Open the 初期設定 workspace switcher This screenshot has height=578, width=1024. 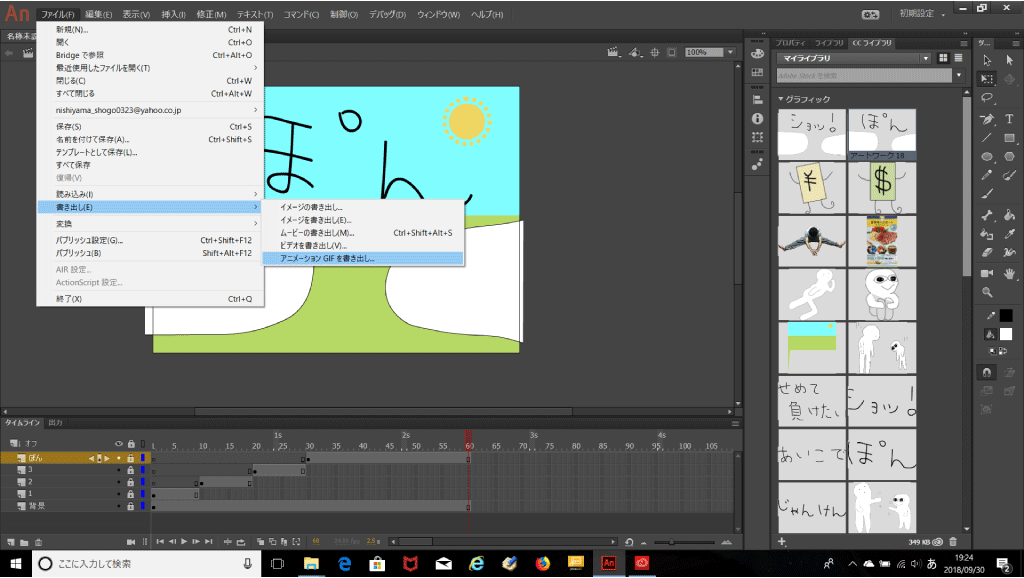tap(922, 14)
